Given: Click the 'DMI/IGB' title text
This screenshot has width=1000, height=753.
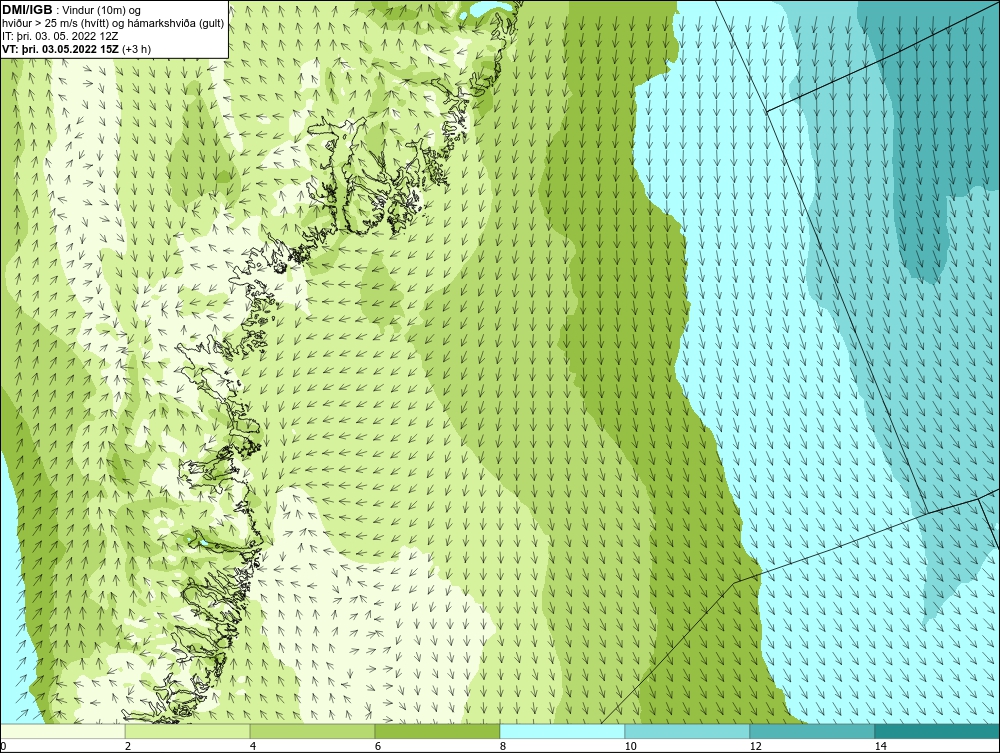Looking at the screenshot, I should [27, 10].
